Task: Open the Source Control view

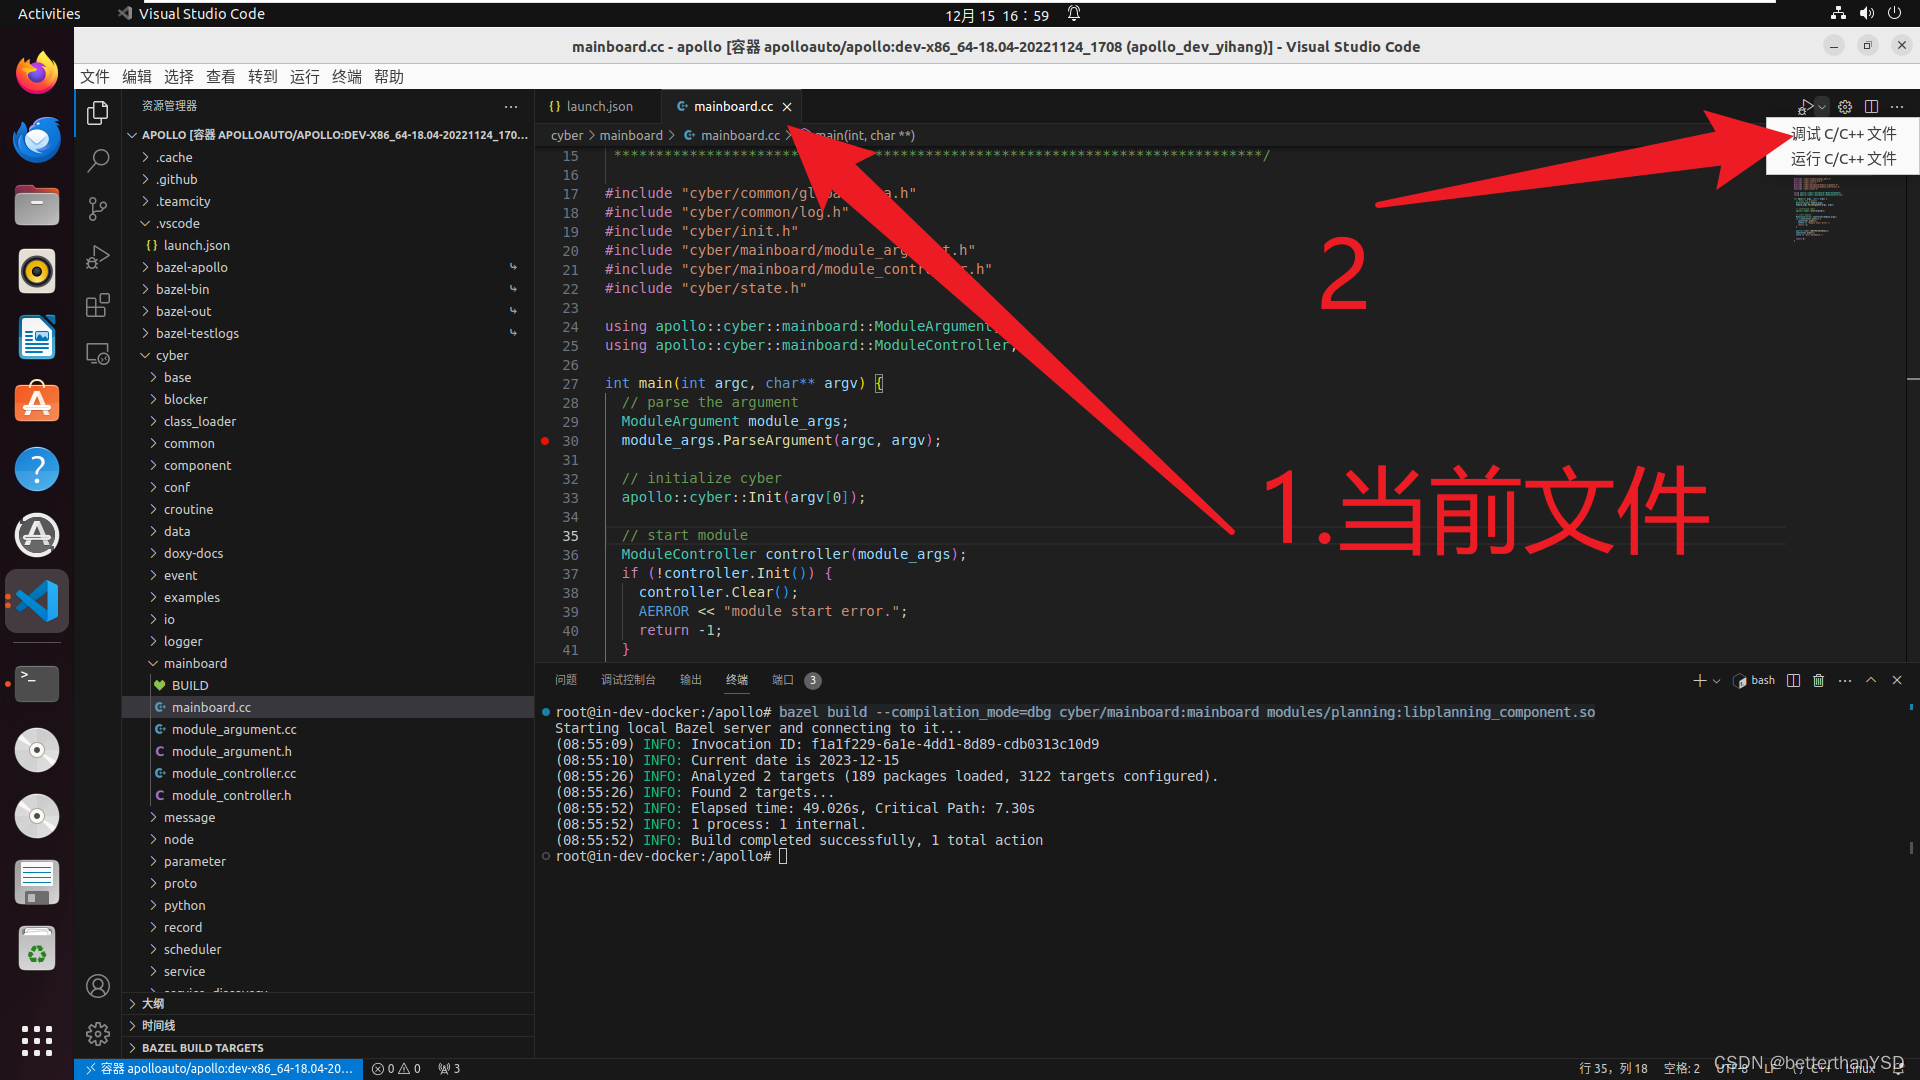Action: point(98,208)
